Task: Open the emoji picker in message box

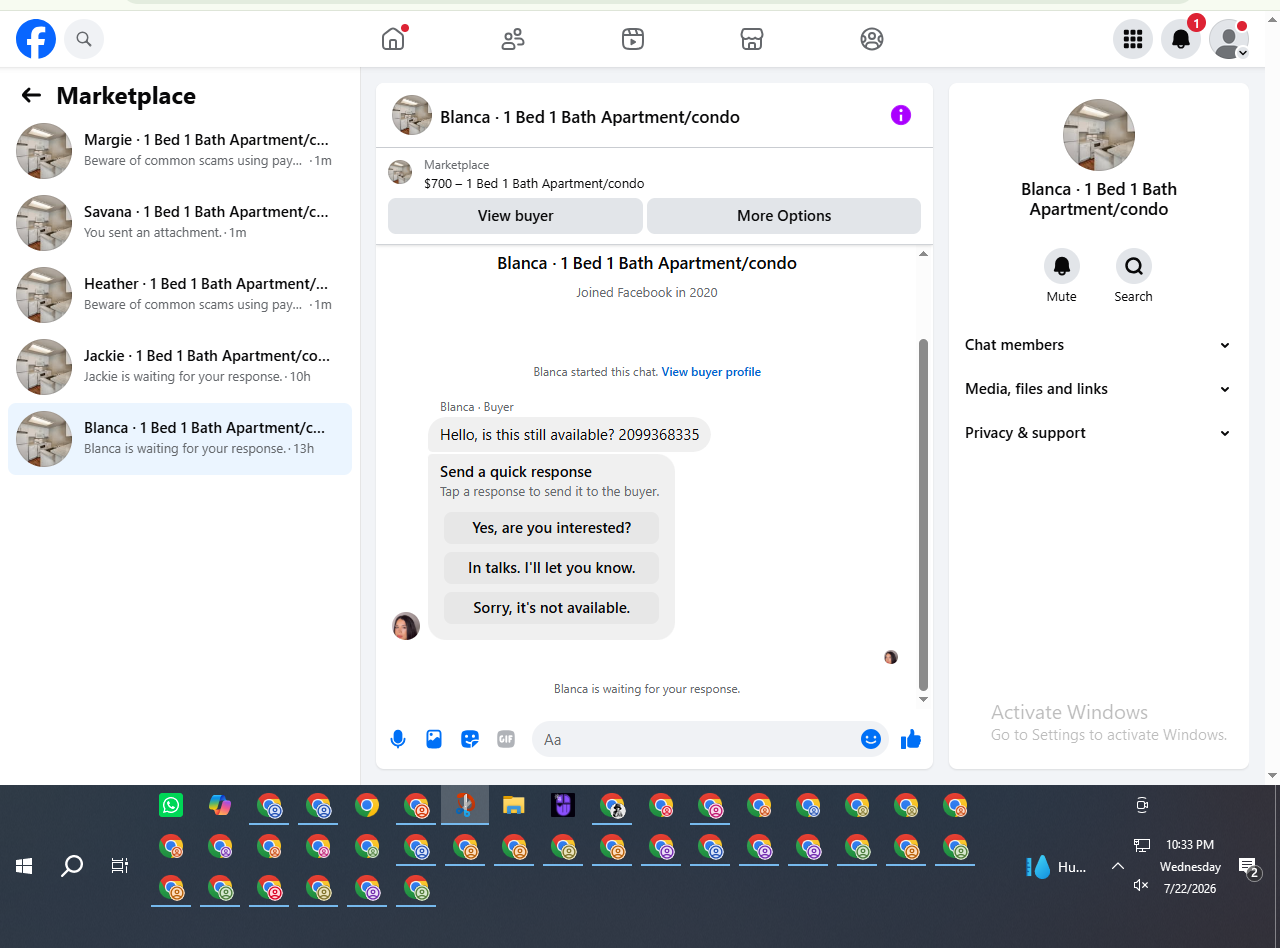Action: click(871, 739)
